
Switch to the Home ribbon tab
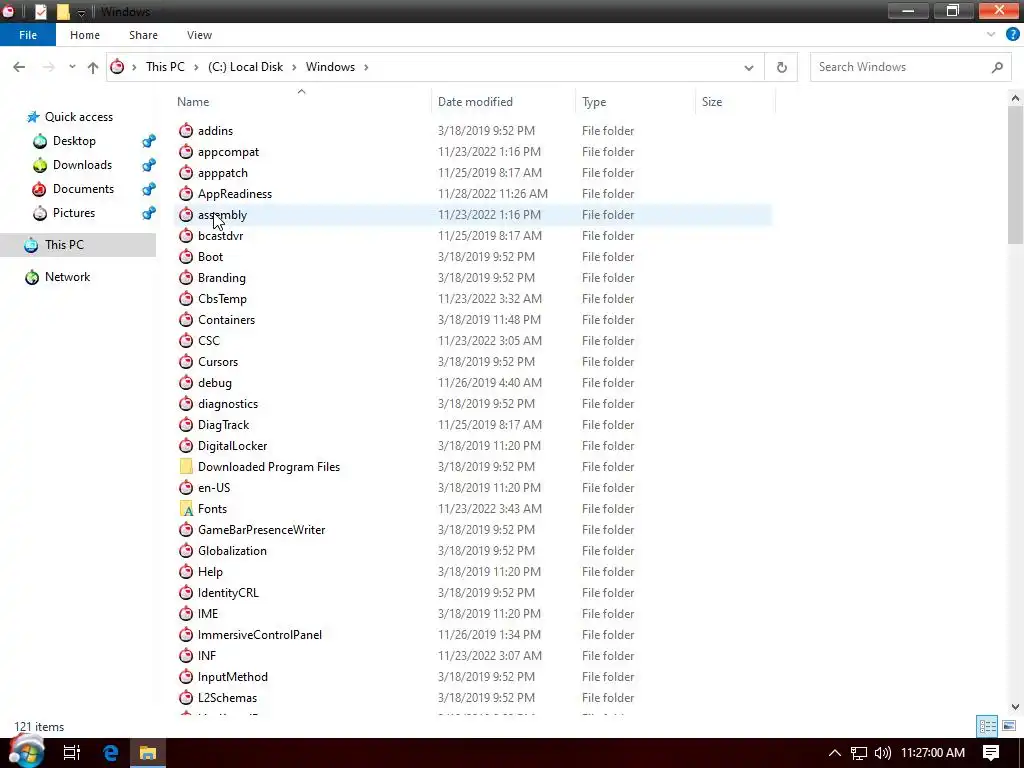[85, 35]
